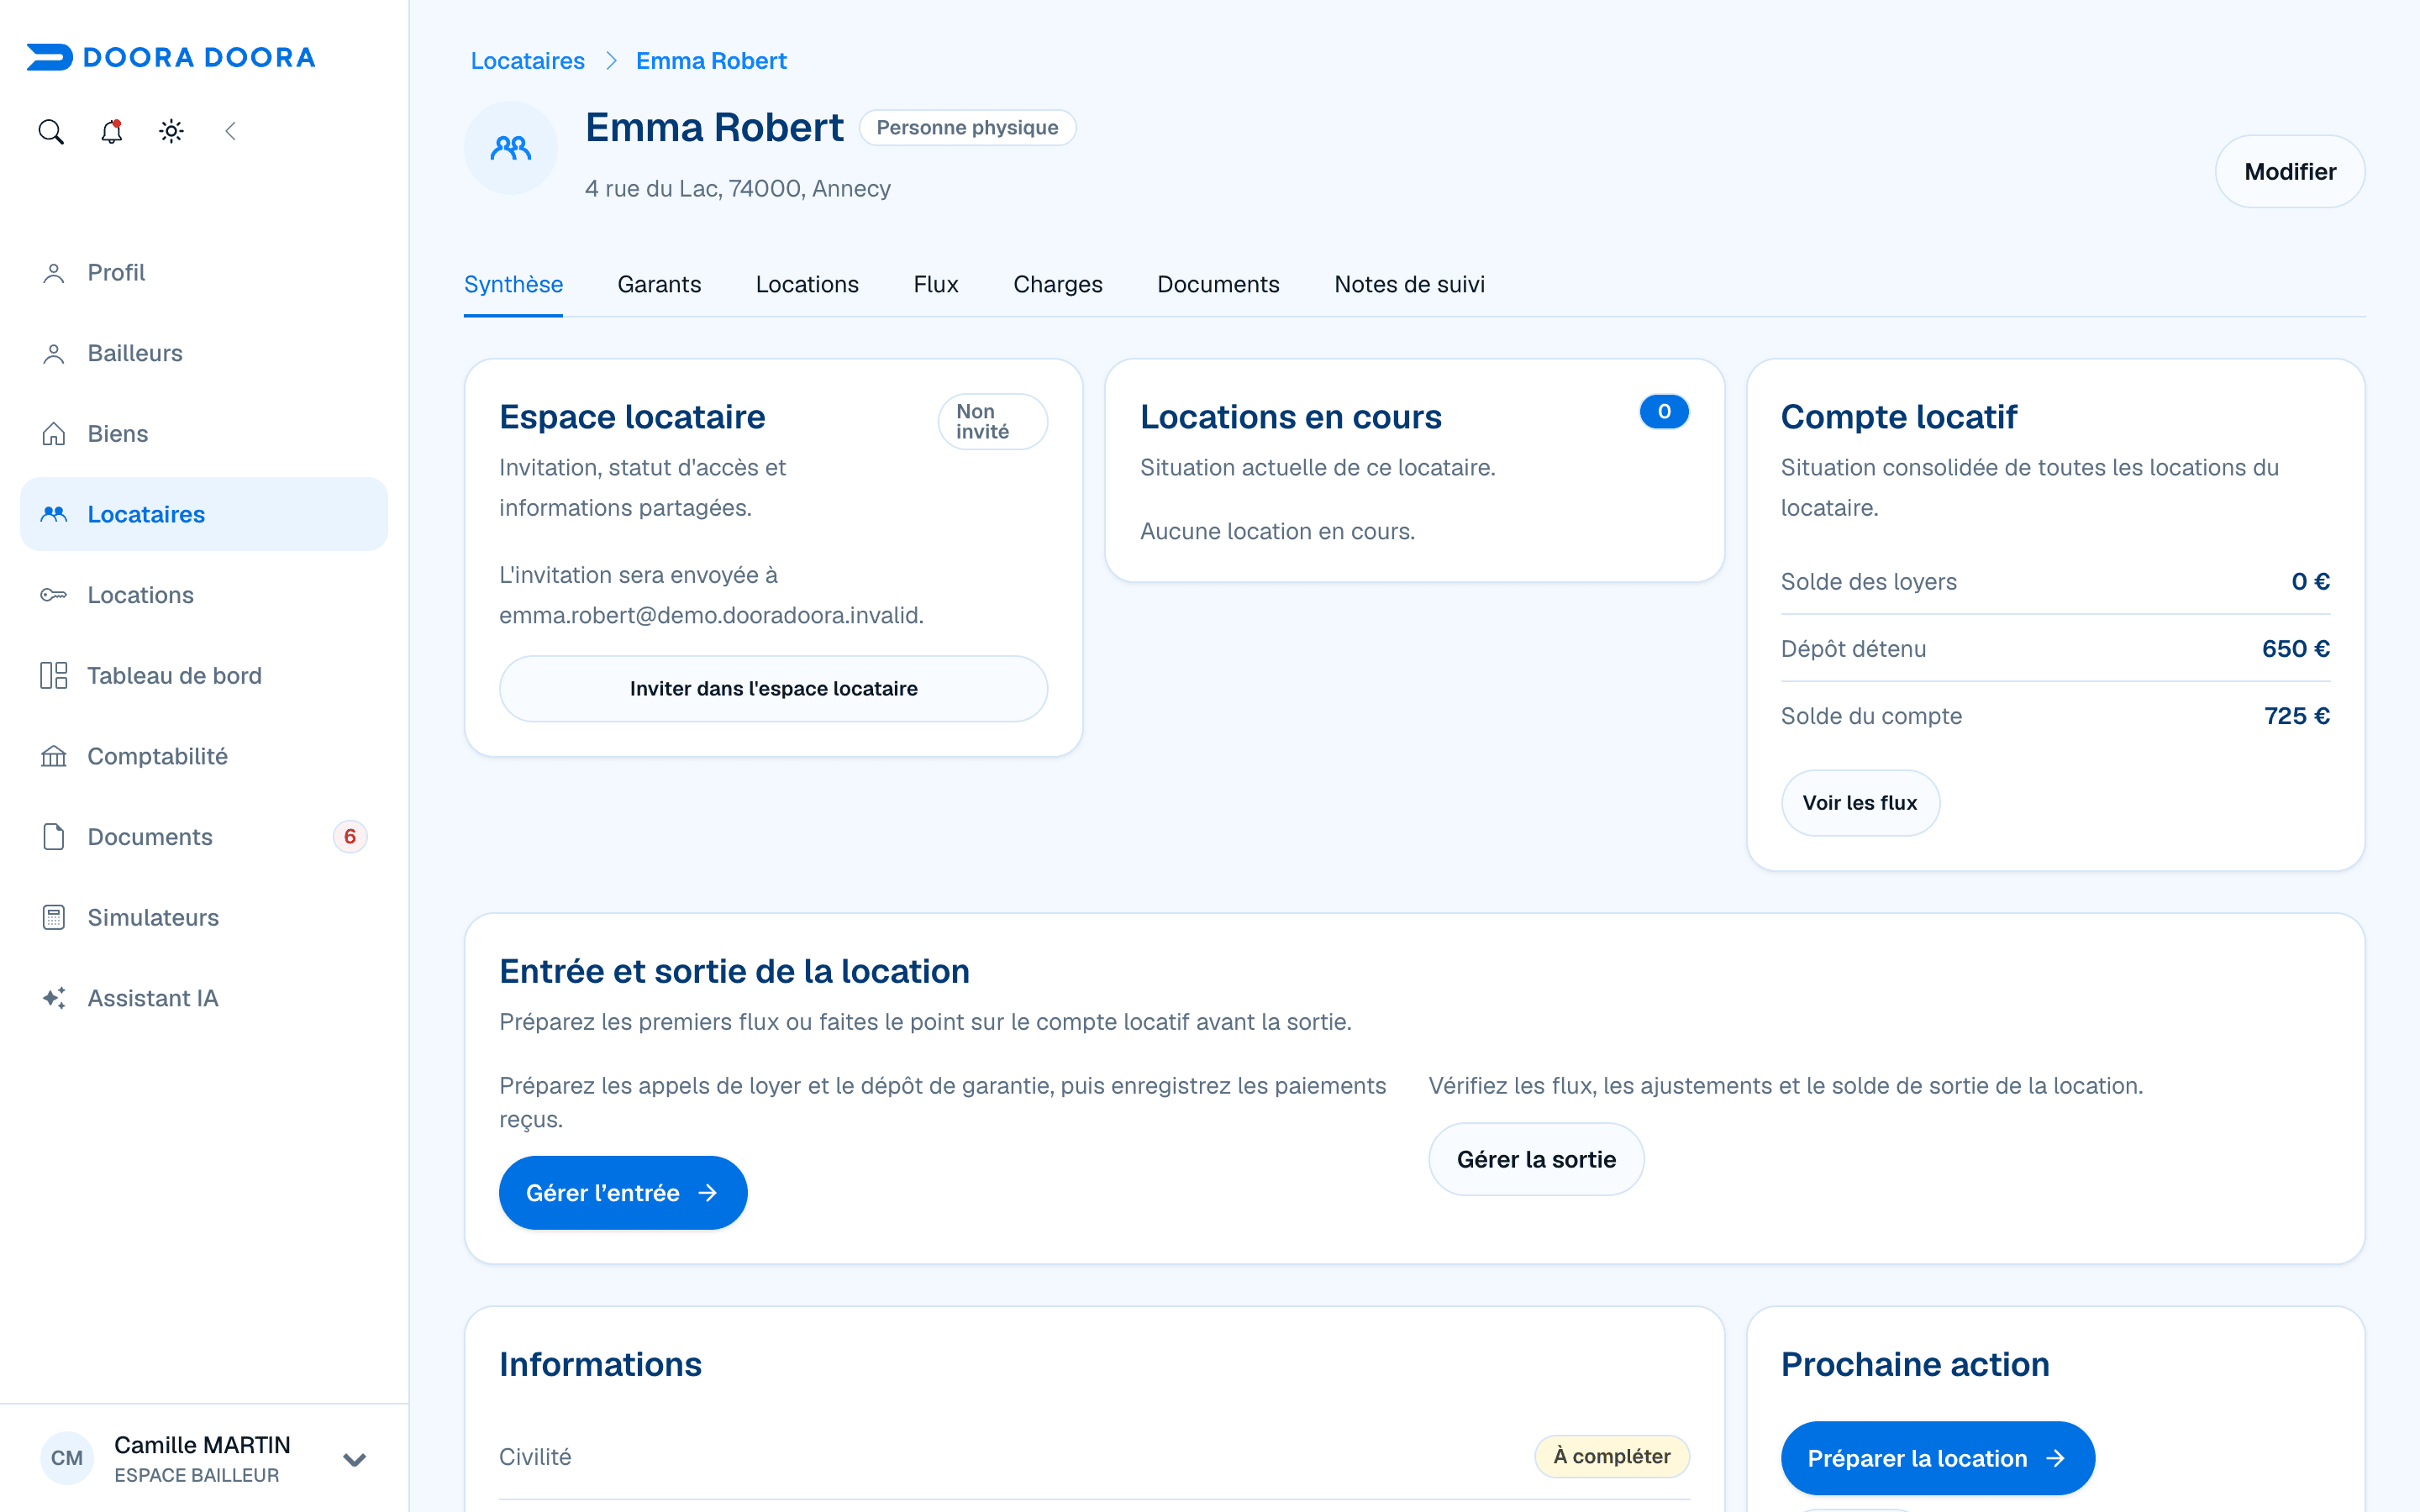Open the Locations tab
Viewport: 2420px width, 1512px height.
[807, 284]
